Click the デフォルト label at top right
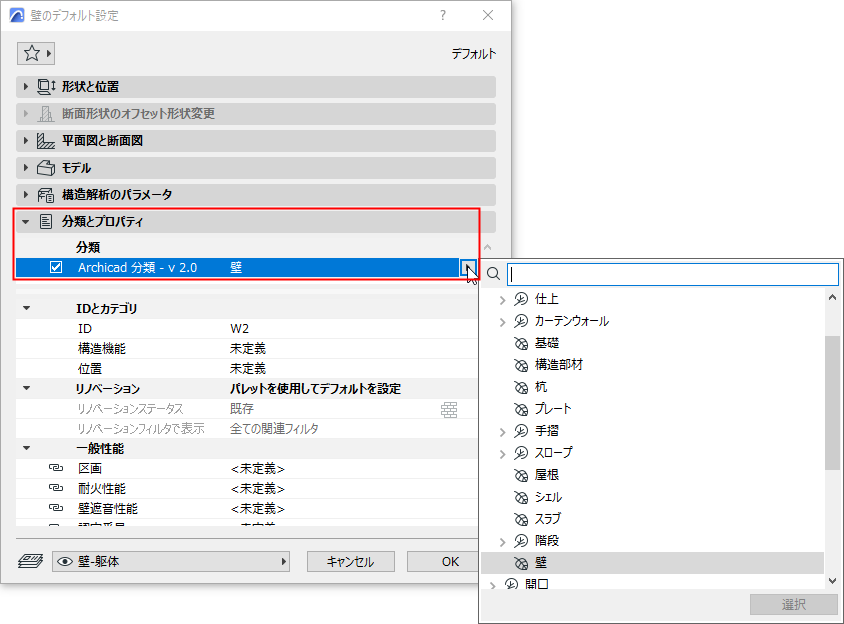The image size is (844, 624). tap(474, 54)
